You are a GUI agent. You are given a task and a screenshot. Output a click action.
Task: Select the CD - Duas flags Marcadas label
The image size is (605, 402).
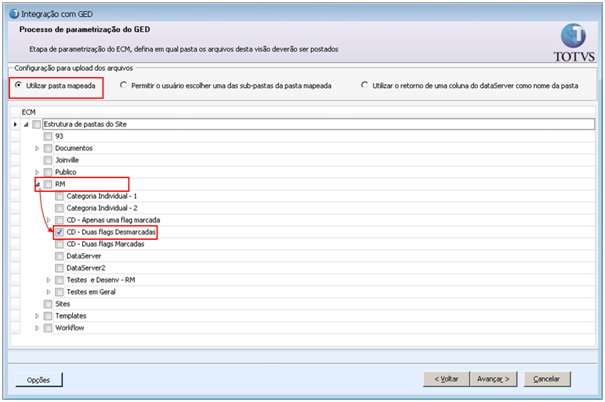pos(105,244)
